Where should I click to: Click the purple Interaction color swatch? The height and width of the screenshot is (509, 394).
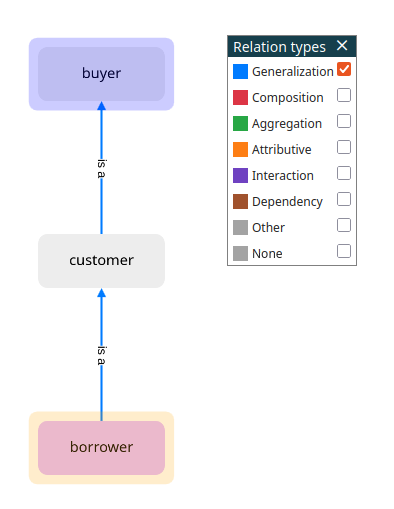[x=240, y=176]
